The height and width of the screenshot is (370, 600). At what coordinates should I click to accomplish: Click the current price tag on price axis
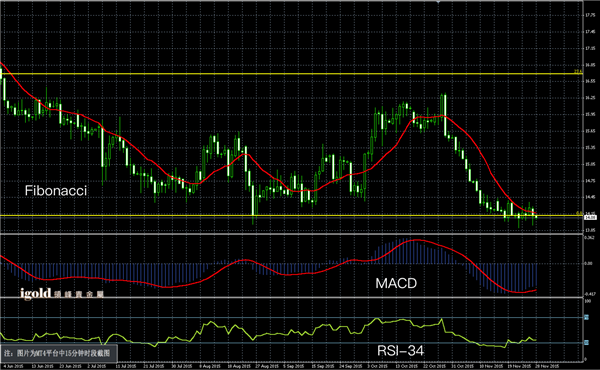pos(590,217)
